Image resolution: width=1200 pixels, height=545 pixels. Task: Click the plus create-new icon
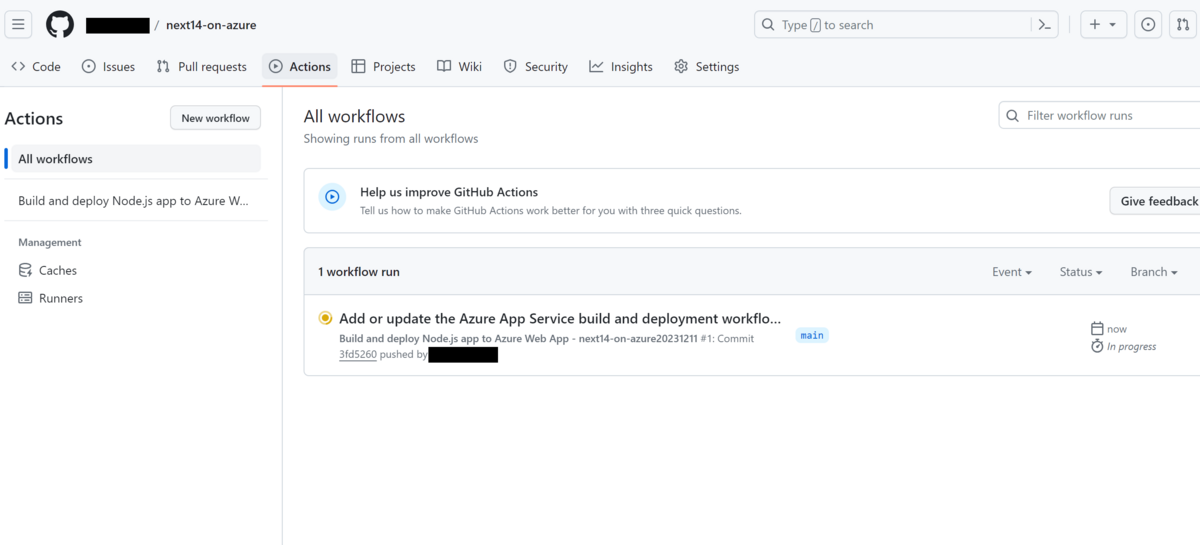tap(1095, 25)
